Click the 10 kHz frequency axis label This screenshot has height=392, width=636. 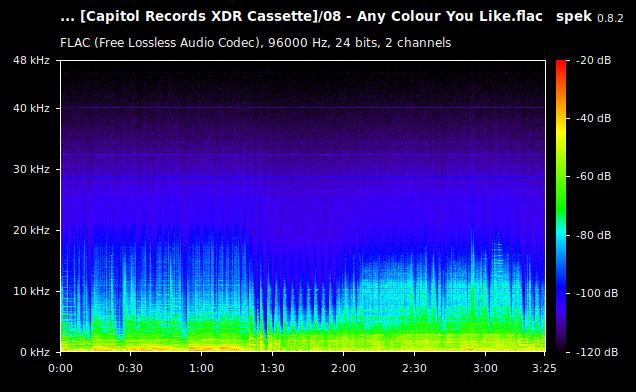31,291
